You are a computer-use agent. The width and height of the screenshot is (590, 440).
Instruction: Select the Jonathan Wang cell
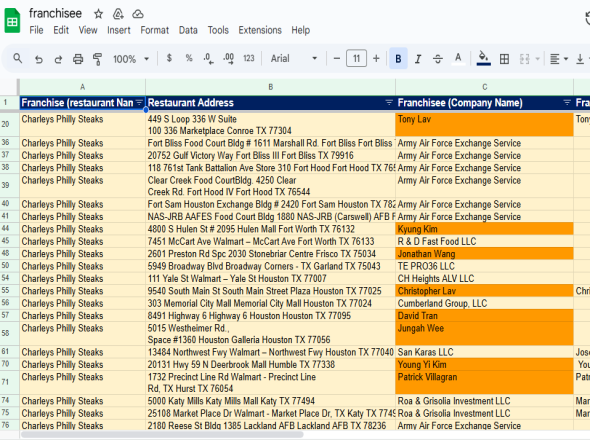coord(485,254)
